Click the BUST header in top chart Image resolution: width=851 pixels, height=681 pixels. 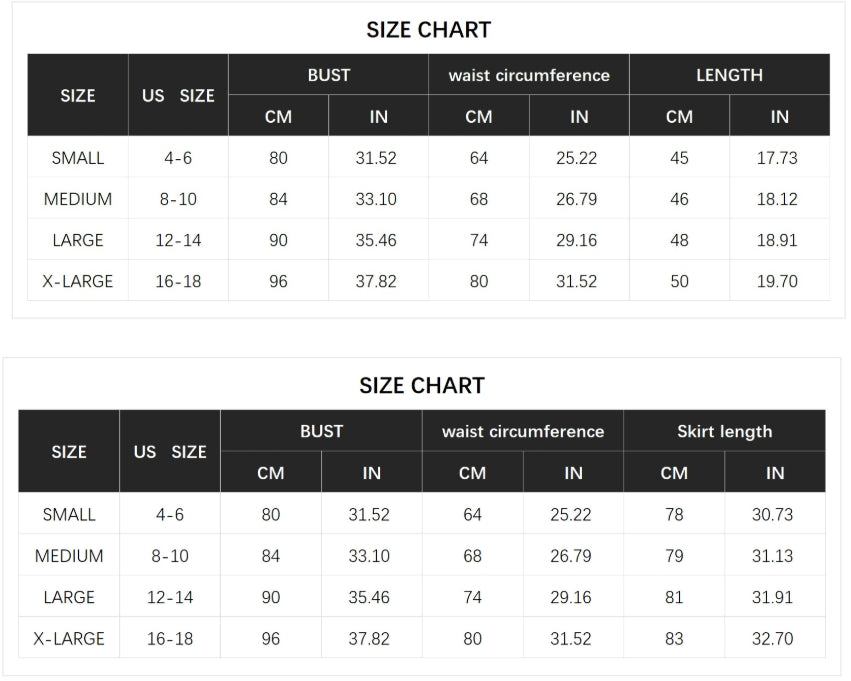pos(328,75)
